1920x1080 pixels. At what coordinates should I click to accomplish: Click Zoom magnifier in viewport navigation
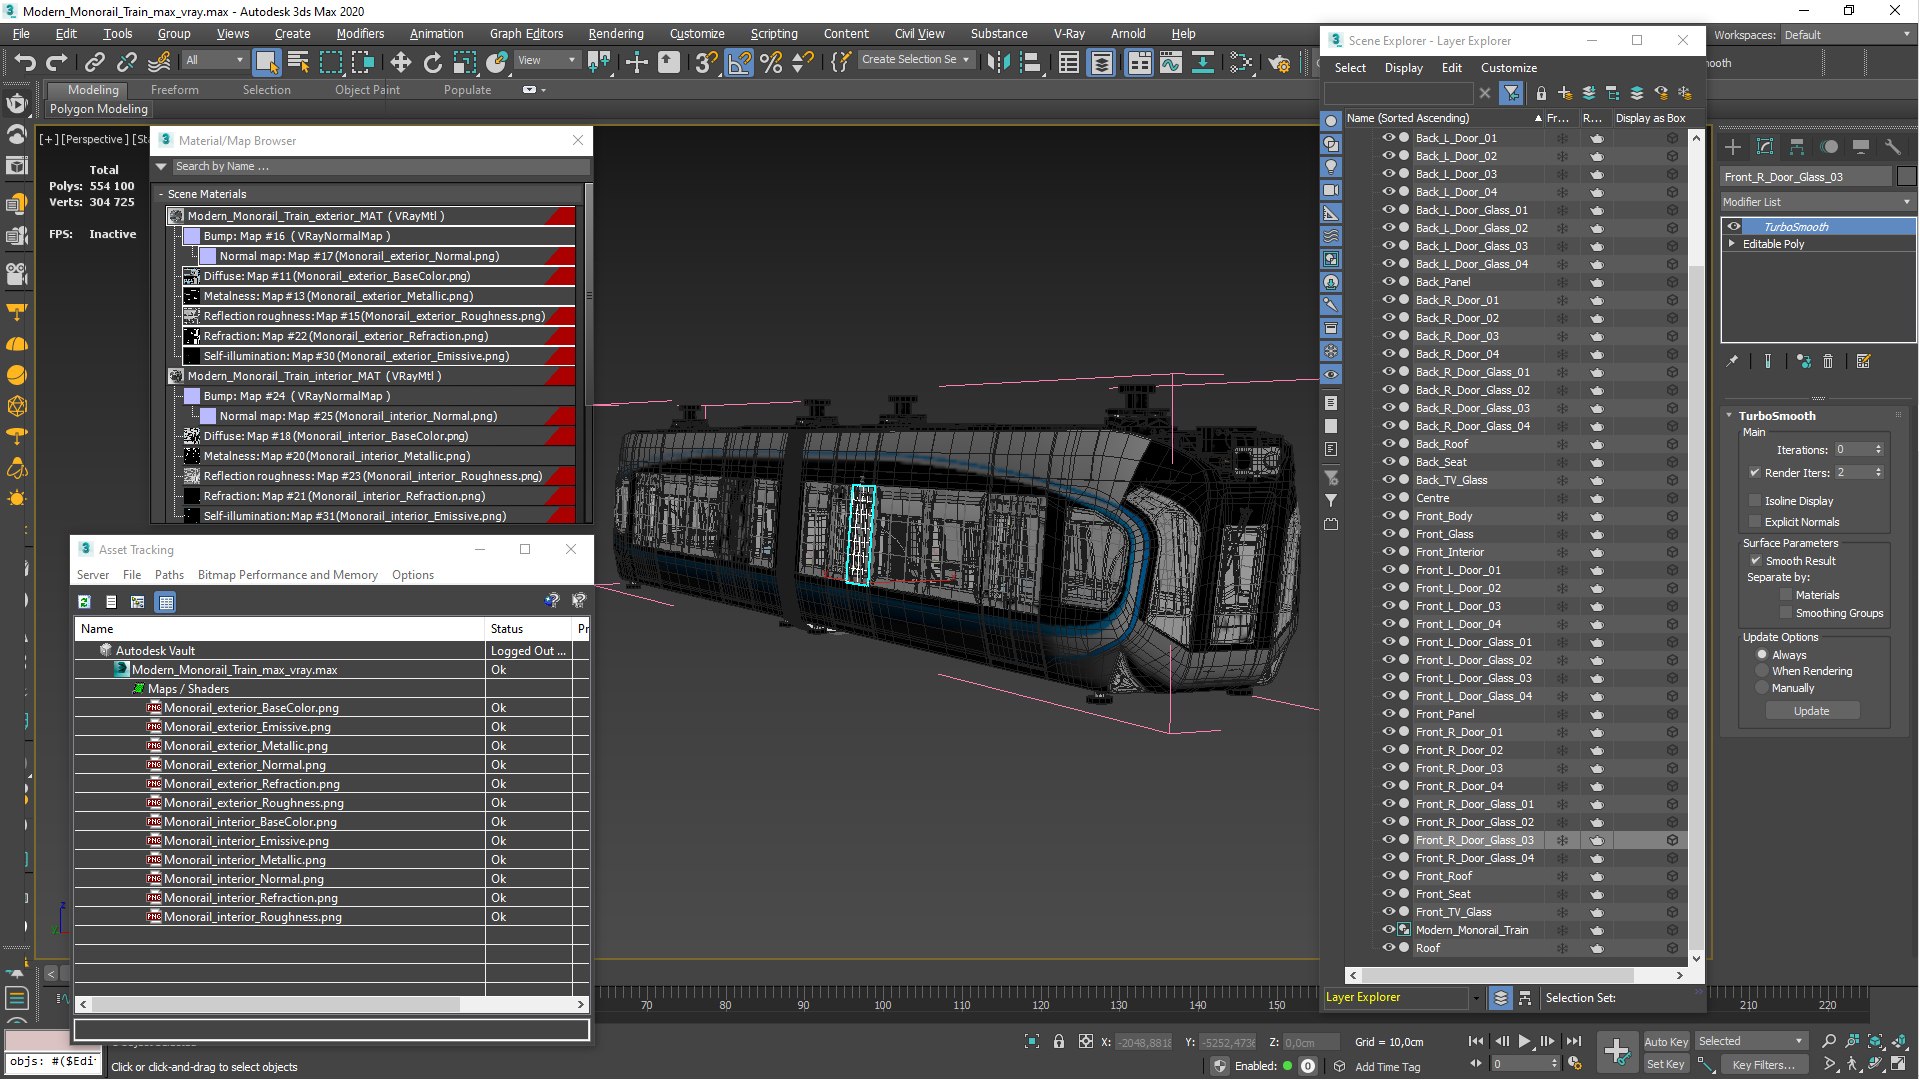1829,1041
